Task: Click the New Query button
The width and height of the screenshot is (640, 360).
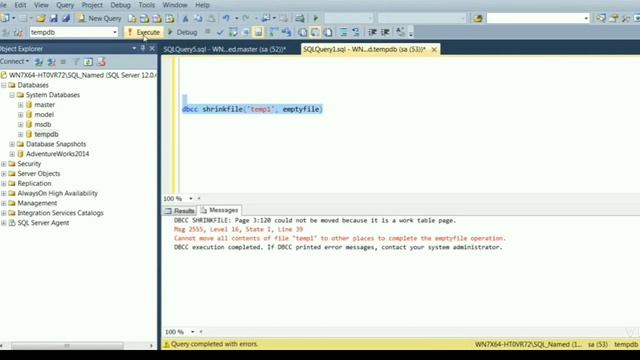Action: [x=100, y=18]
